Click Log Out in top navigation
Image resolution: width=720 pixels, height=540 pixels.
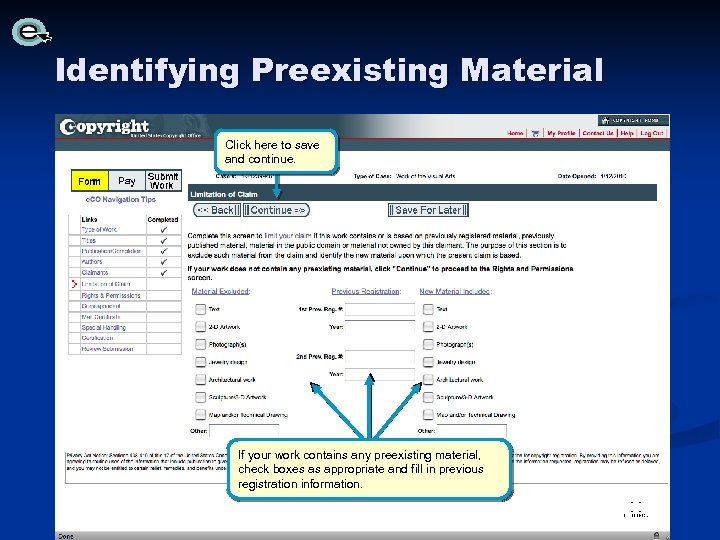click(x=652, y=133)
